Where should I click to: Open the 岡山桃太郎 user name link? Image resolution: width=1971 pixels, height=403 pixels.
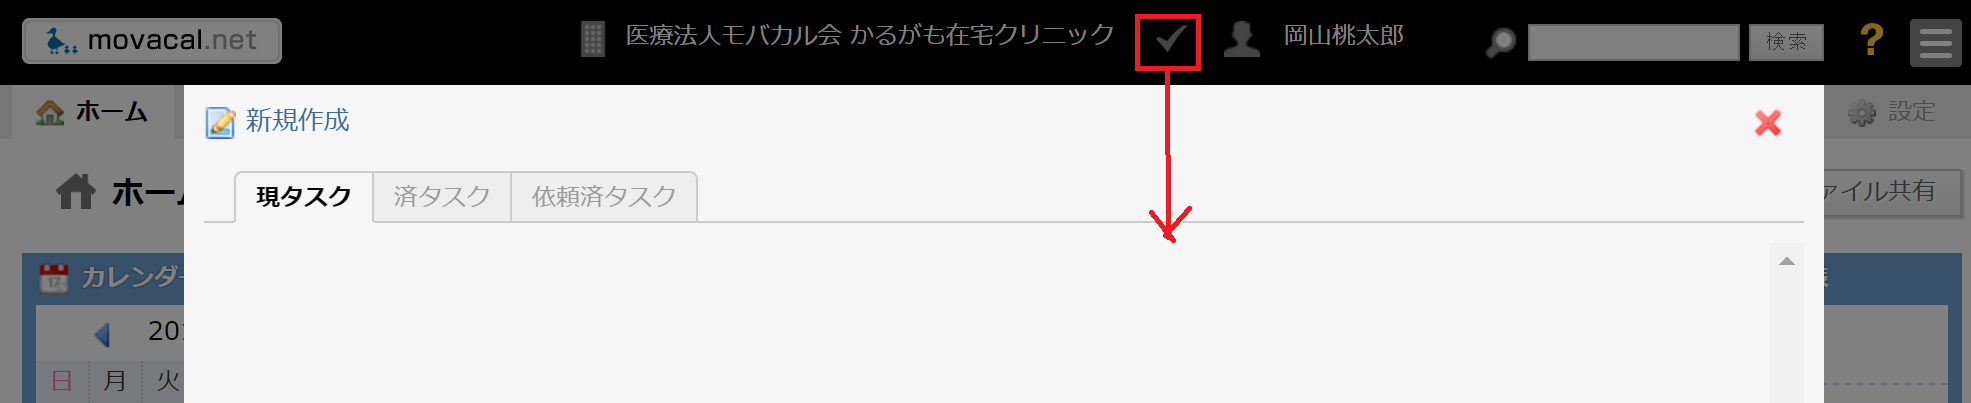point(1343,36)
